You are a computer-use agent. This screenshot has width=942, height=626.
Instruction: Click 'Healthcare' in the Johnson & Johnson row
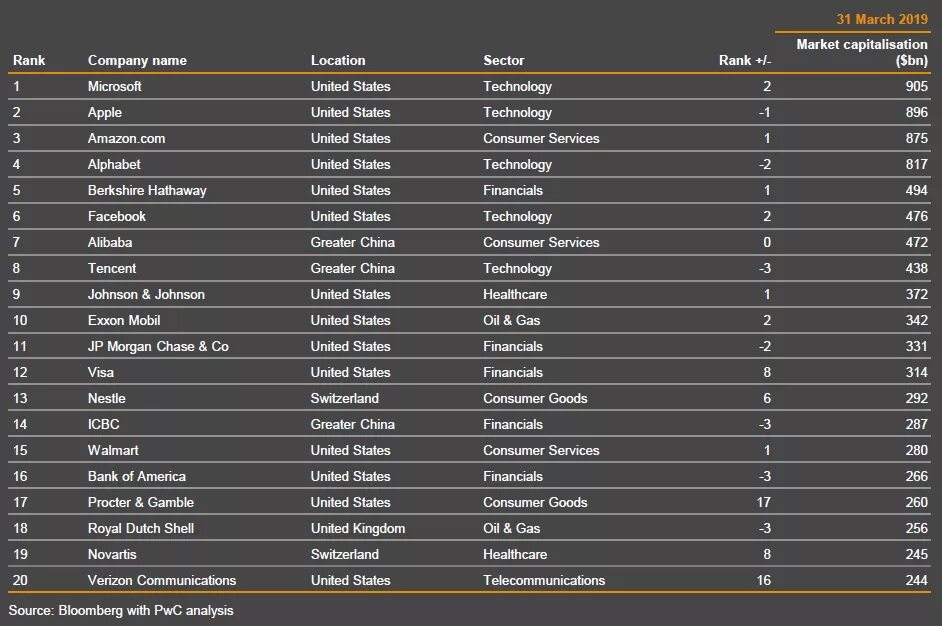(515, 294)
